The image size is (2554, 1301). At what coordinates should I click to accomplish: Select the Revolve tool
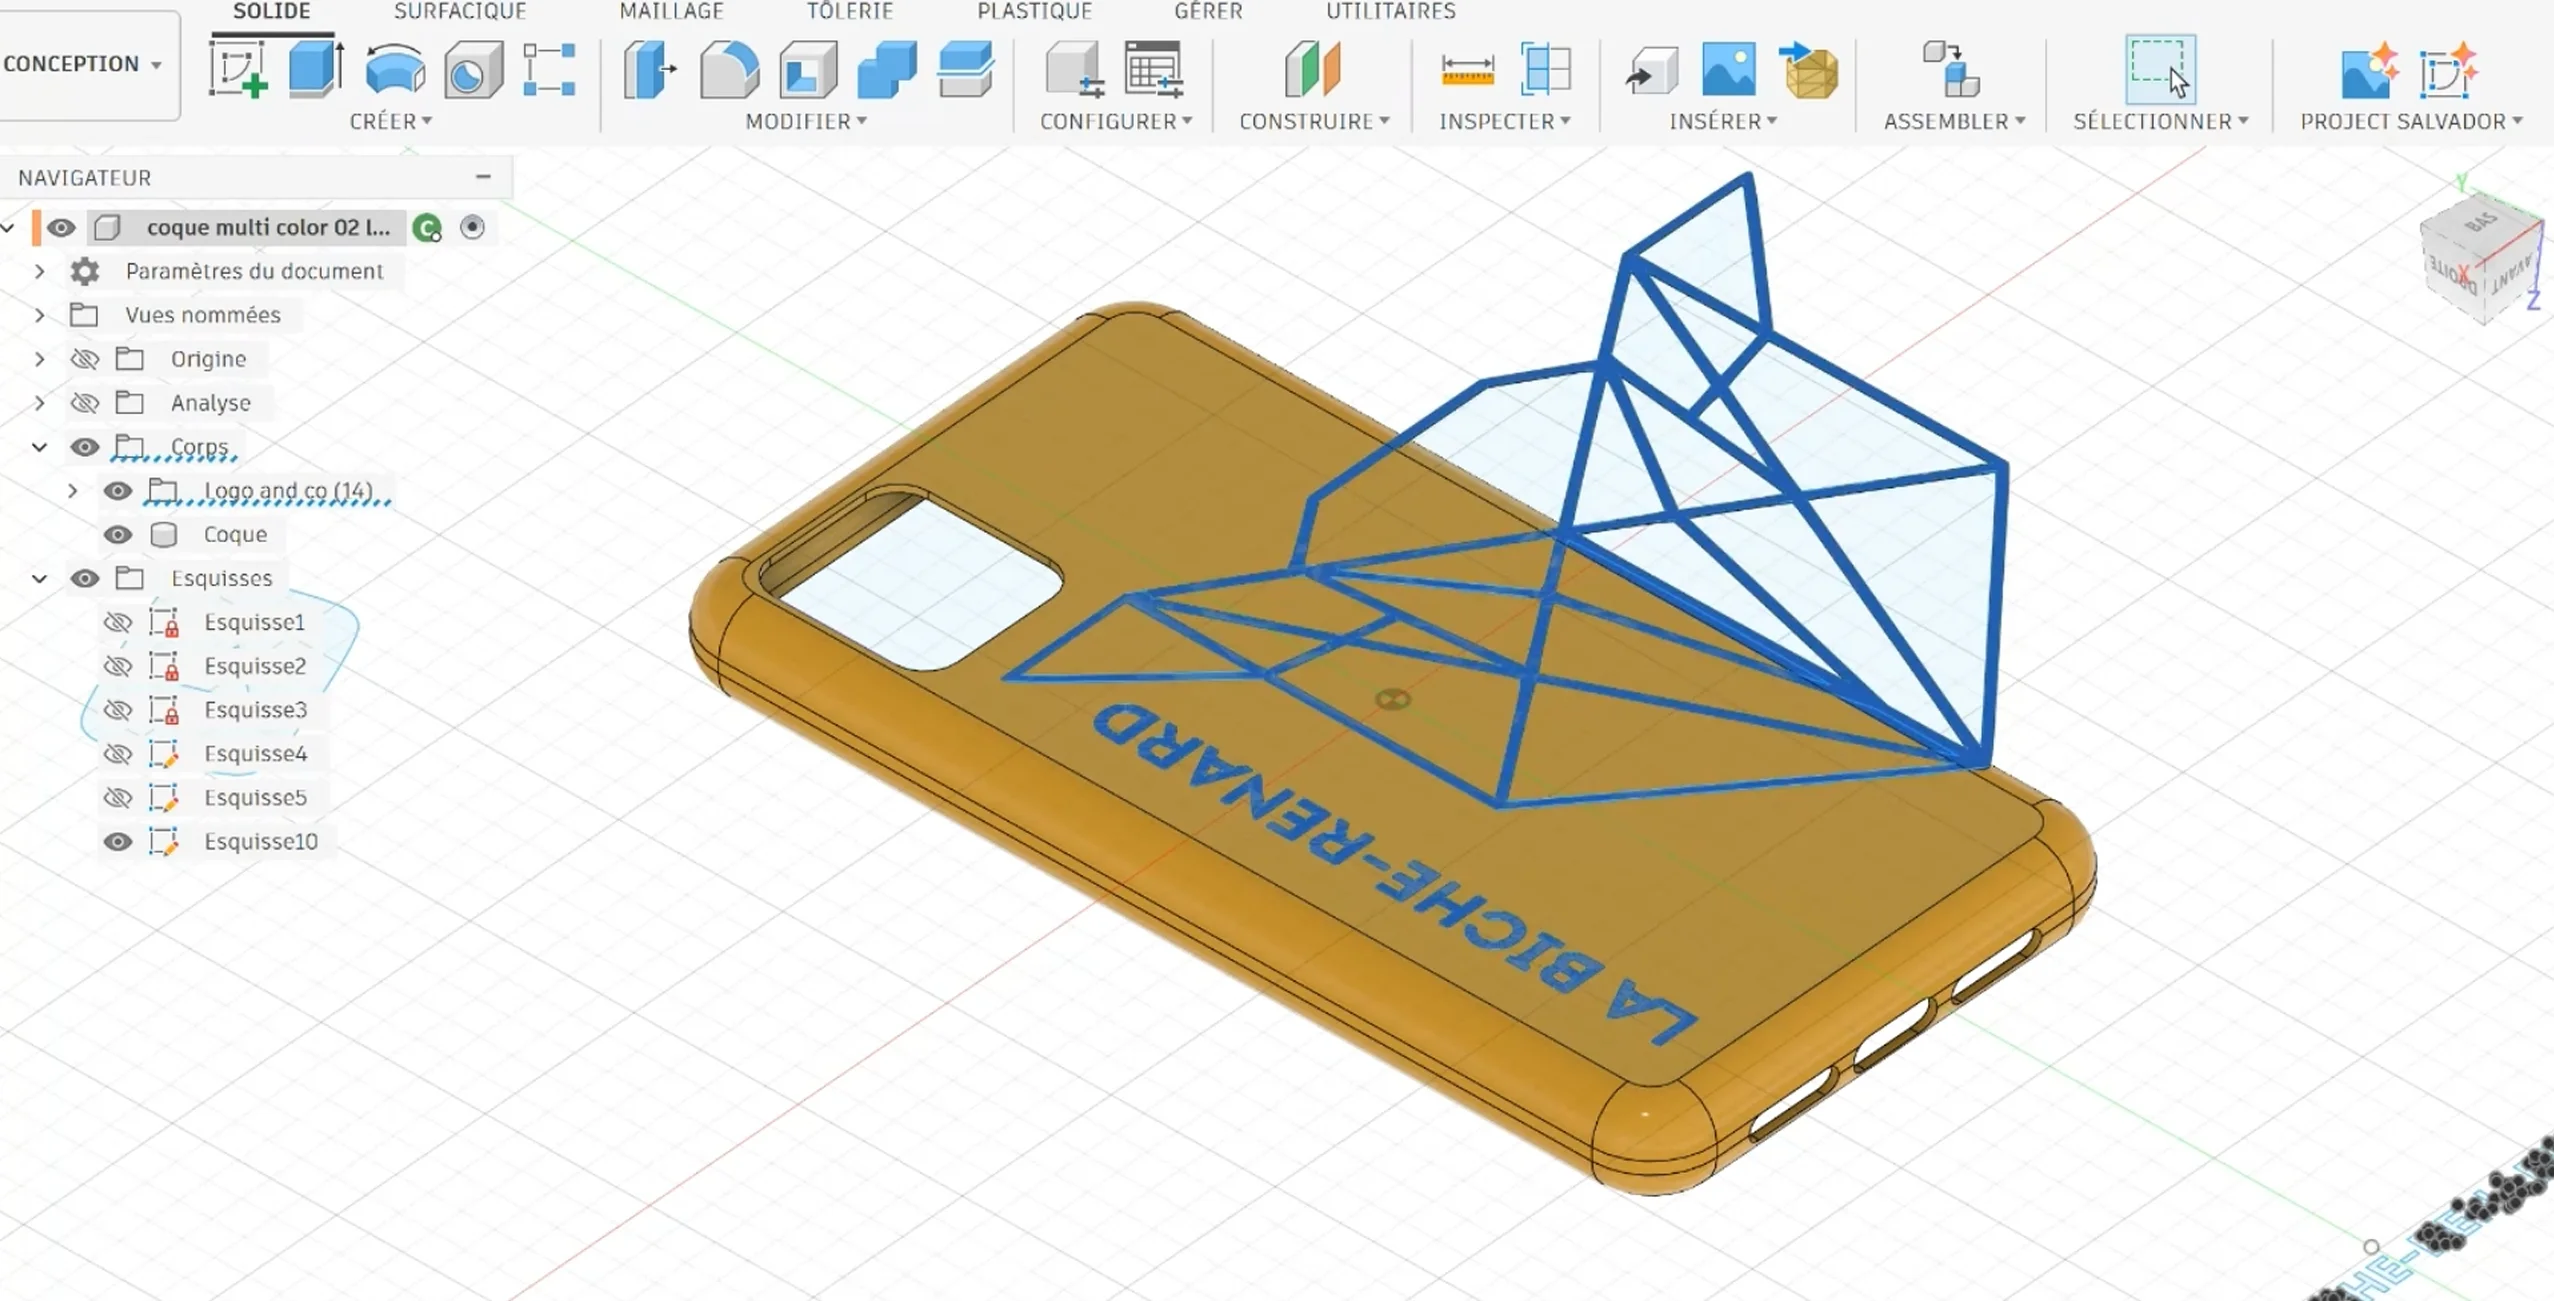click(395, 70)
